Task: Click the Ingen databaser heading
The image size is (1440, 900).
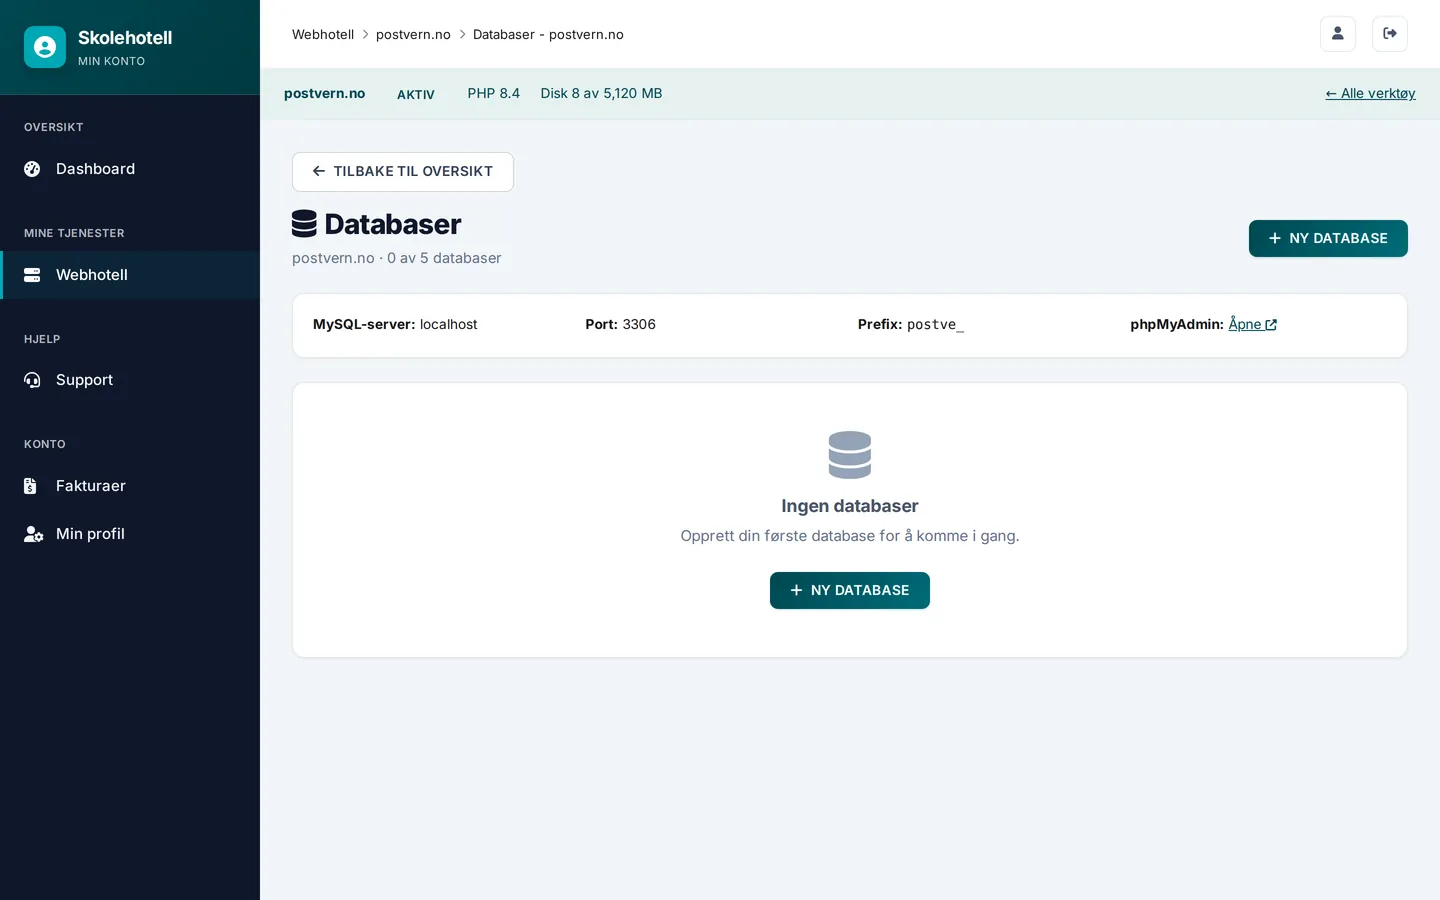Action: tap(850, 506)
